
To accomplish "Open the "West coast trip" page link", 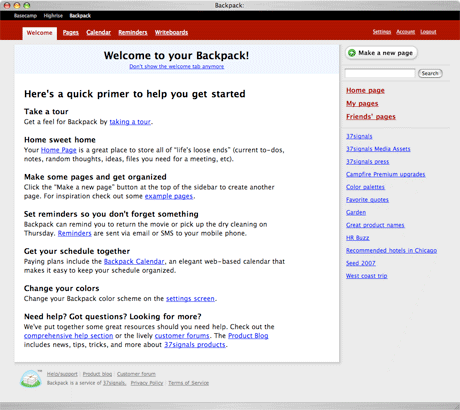I will [367, 276].
